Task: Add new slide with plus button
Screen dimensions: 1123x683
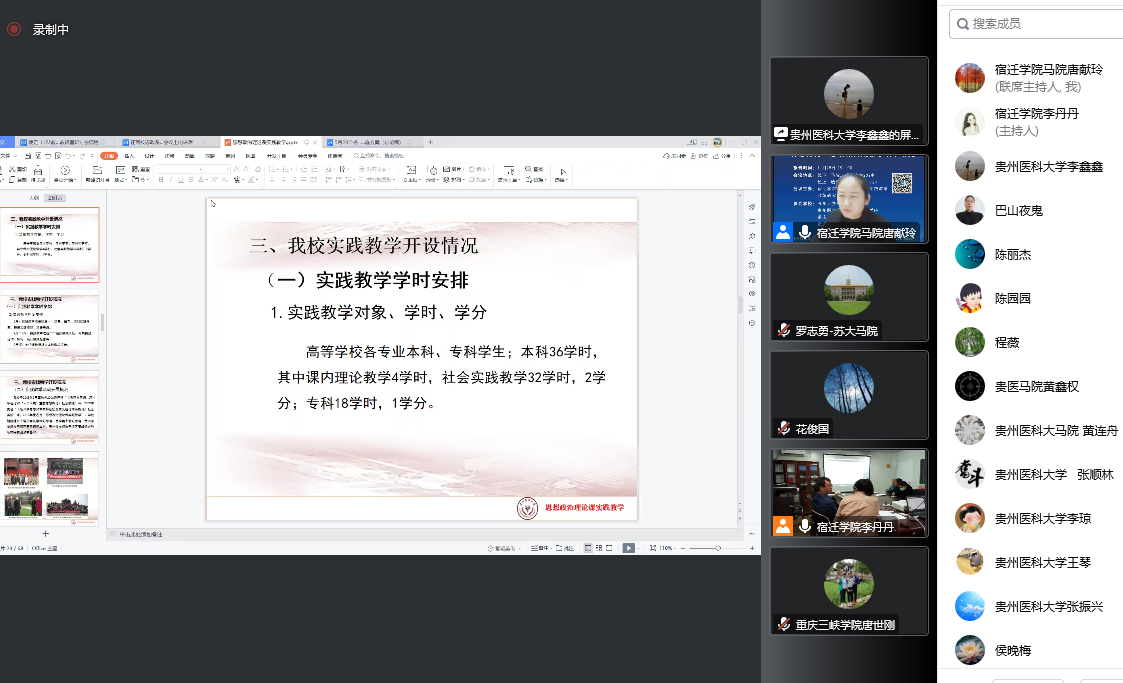Action: (x=45, y=534)
